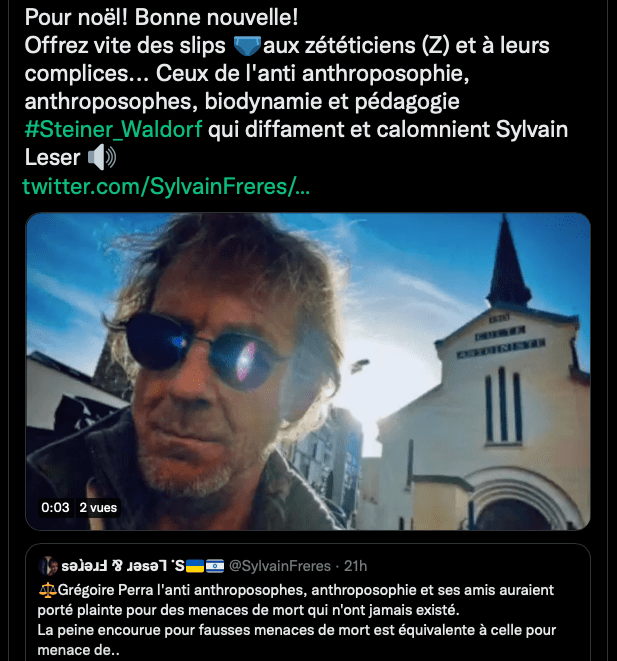The height and width of the screenshot is (661, 617).
Task: Play the embedded video of the man
Action: point(308,371)
